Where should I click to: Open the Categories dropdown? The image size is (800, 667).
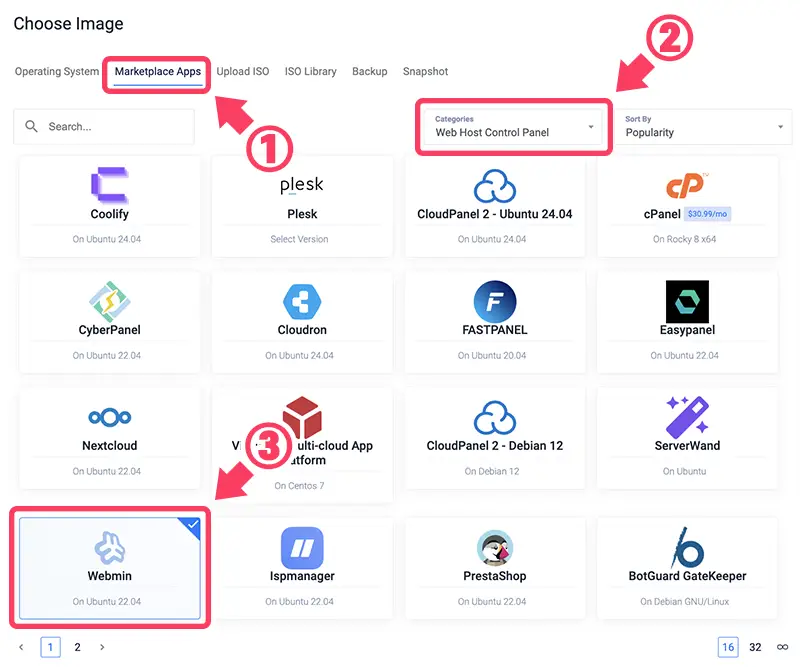click(x=514, y=127)
